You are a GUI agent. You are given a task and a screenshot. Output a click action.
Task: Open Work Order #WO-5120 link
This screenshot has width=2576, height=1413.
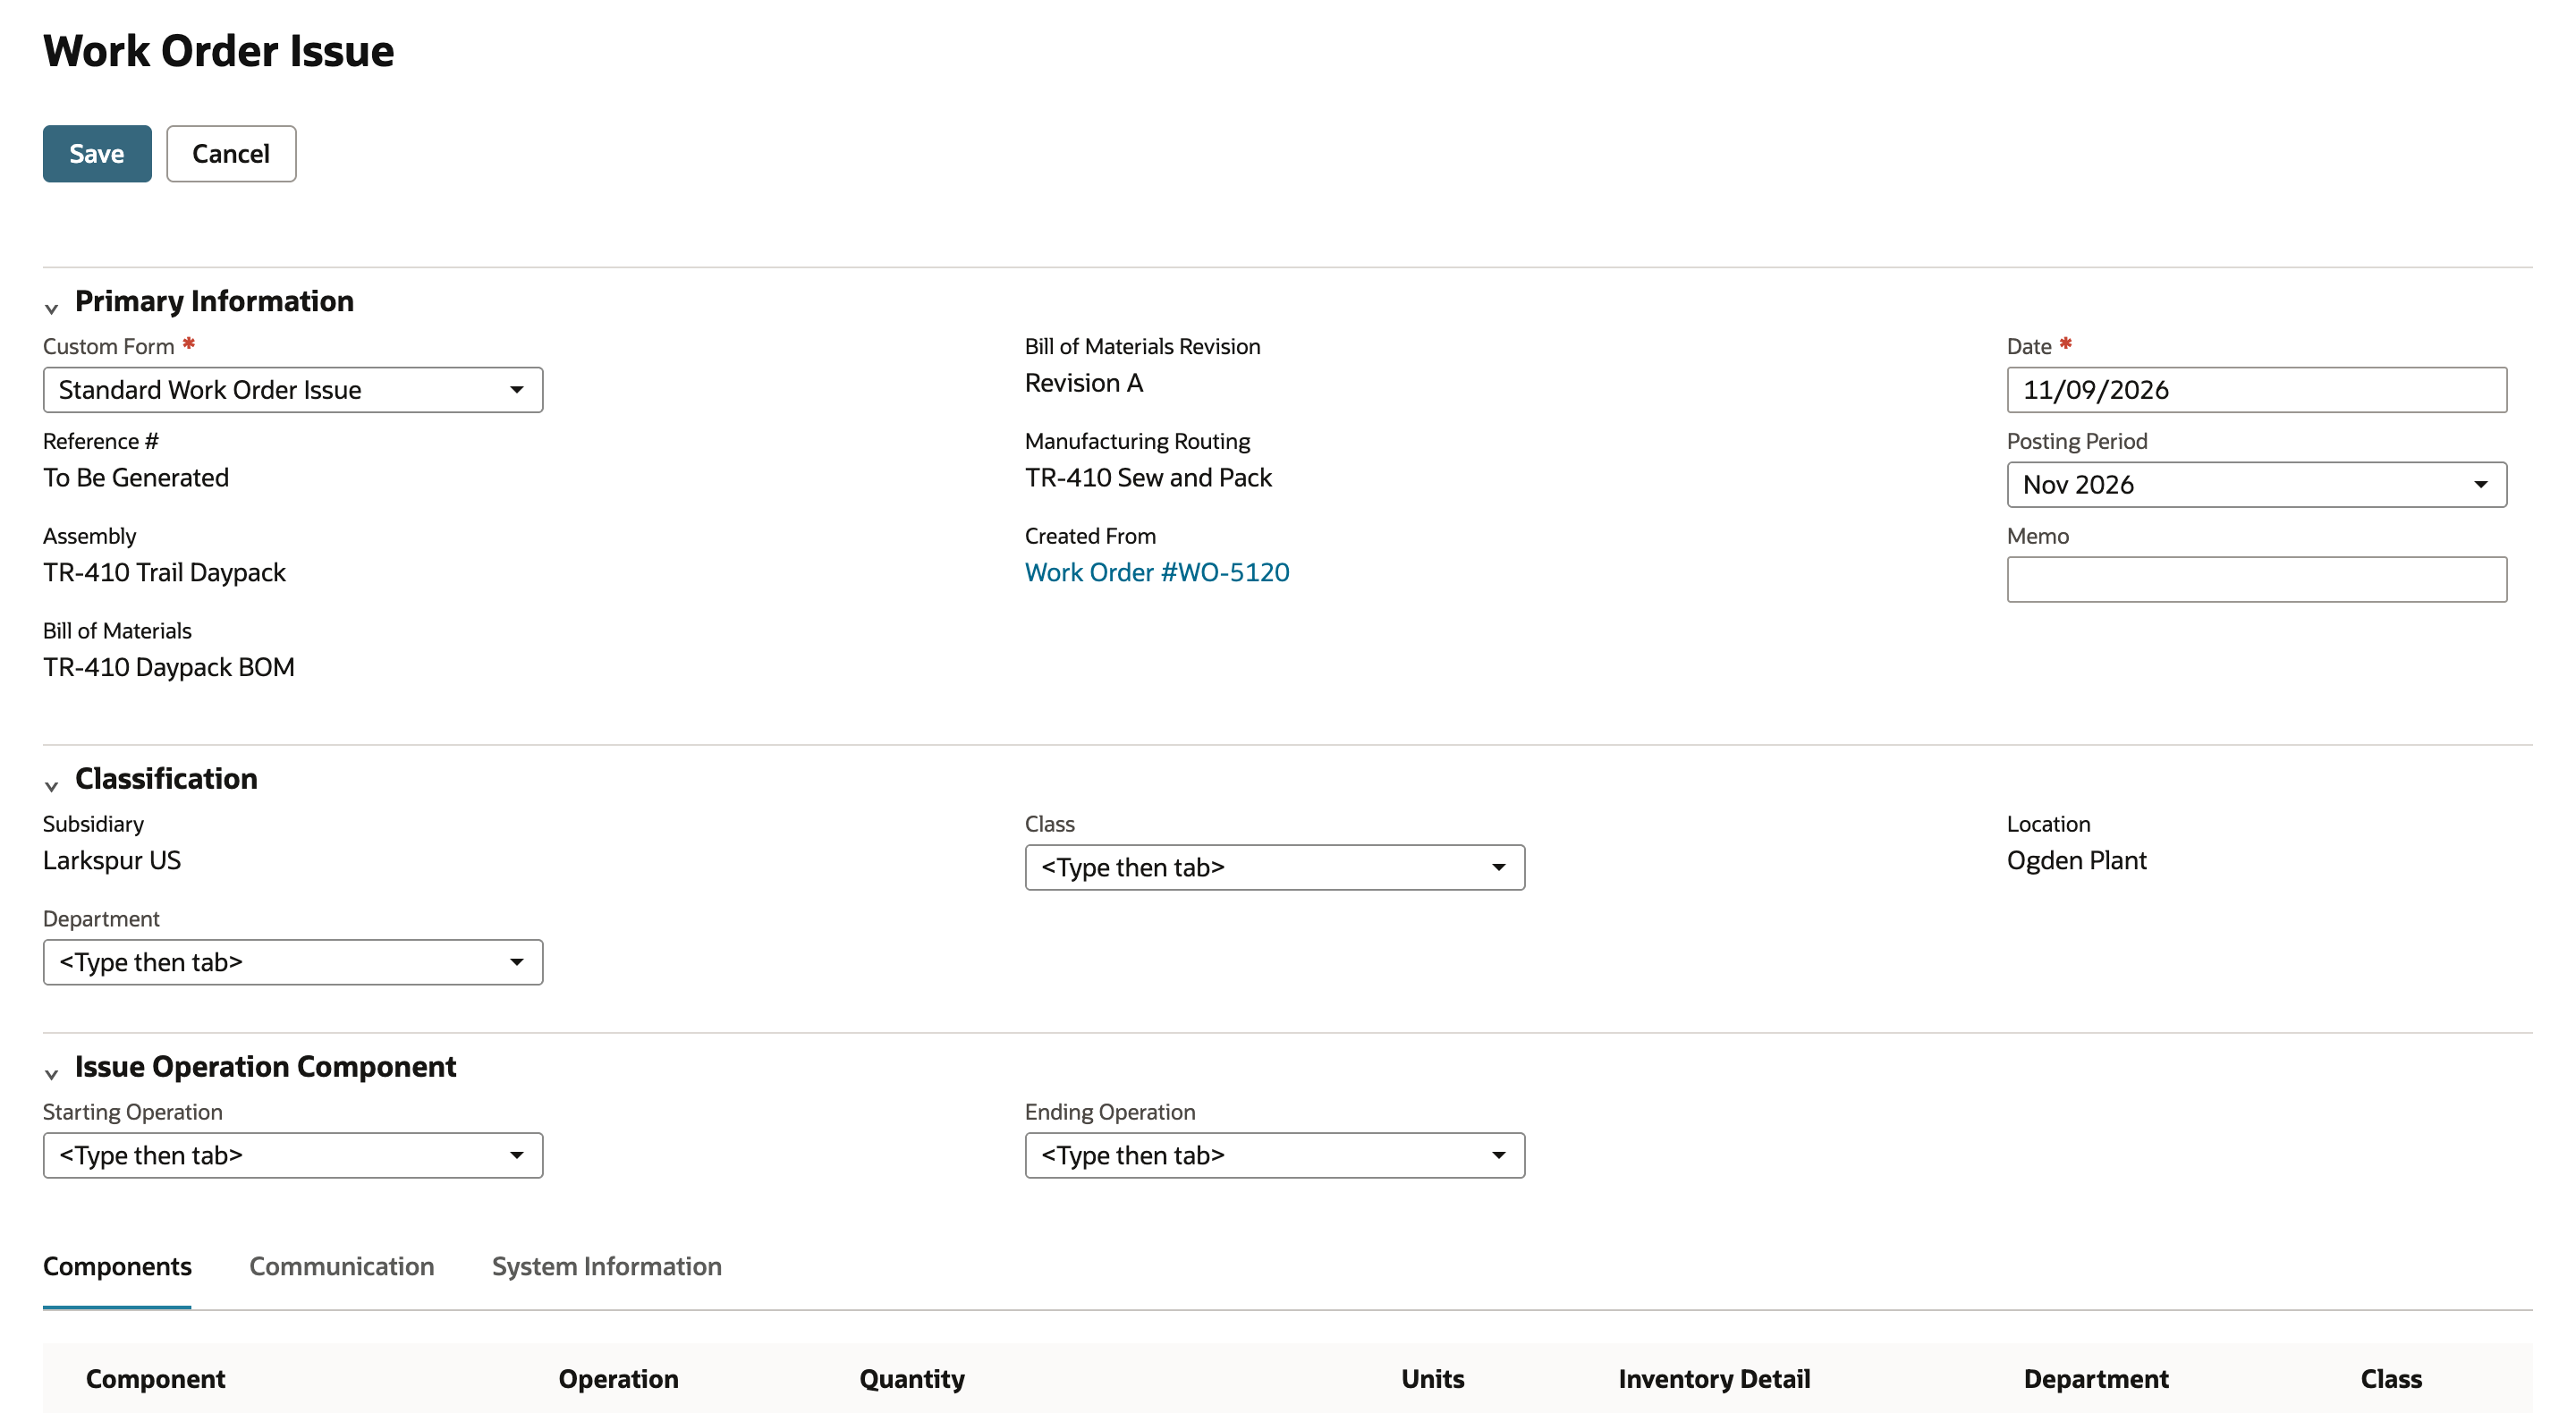(1157, 572)
